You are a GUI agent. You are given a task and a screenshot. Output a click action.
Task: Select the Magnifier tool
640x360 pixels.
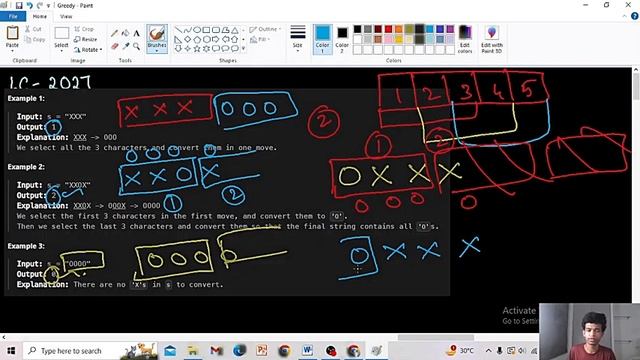click(x=137, y=46)
